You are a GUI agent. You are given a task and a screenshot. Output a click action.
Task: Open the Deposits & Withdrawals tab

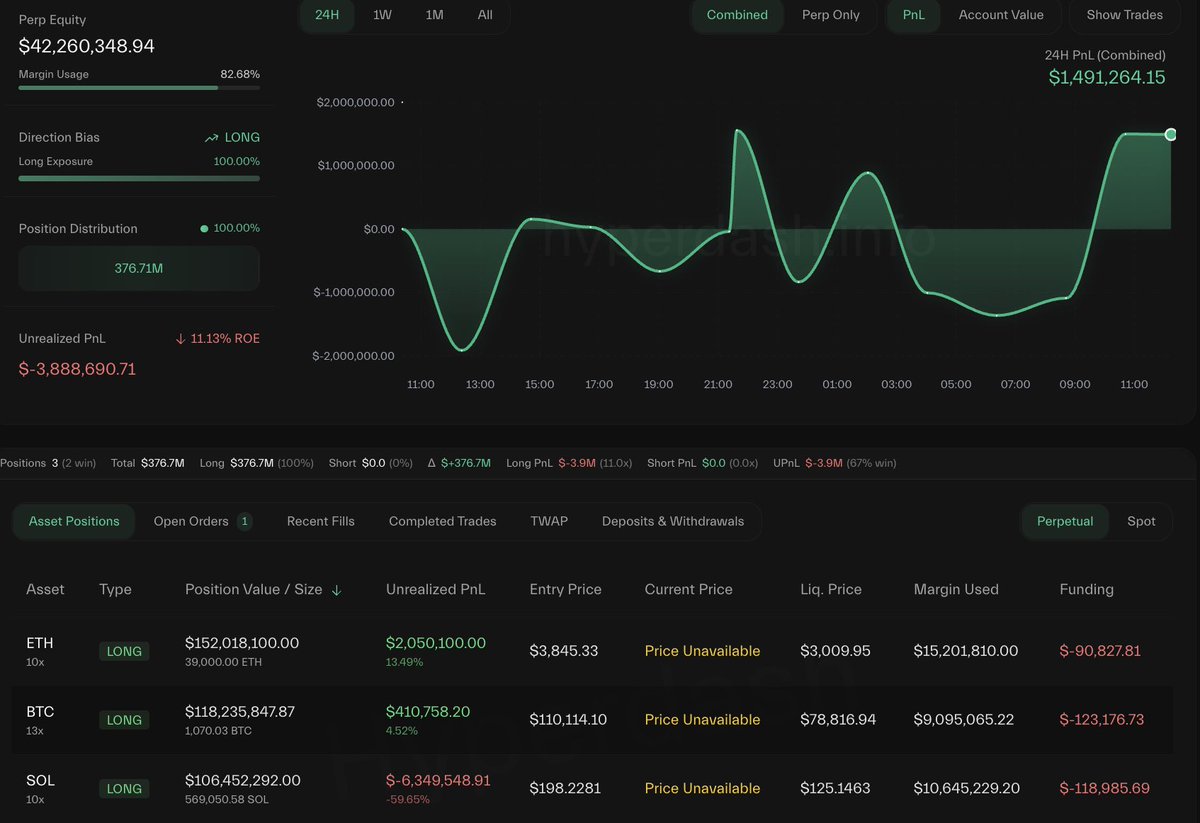[x=672, y=521]
